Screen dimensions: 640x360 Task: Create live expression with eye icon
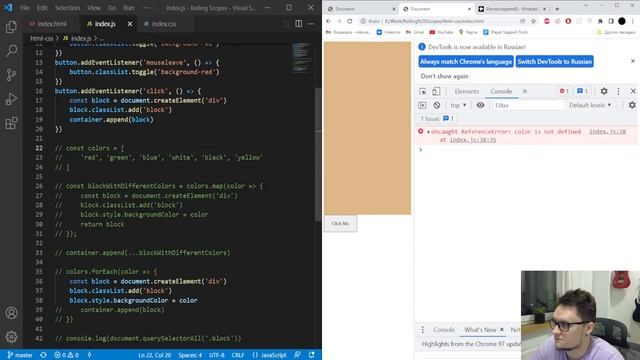(480, 105)
